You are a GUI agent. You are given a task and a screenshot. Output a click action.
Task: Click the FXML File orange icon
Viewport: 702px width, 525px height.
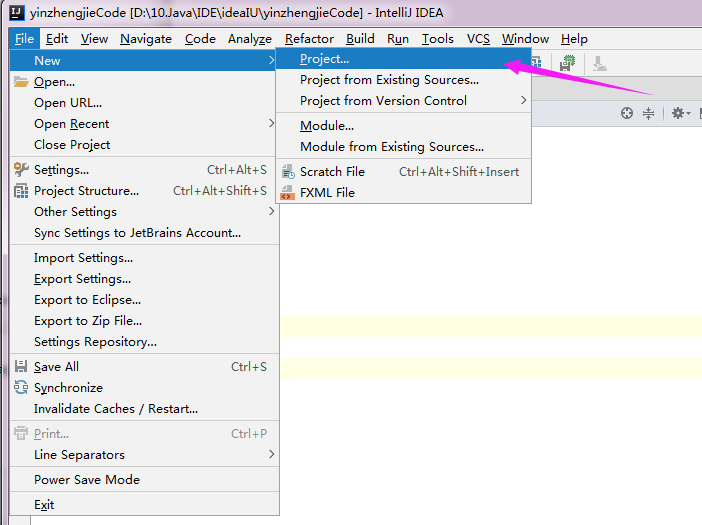[x=287, y=193]
